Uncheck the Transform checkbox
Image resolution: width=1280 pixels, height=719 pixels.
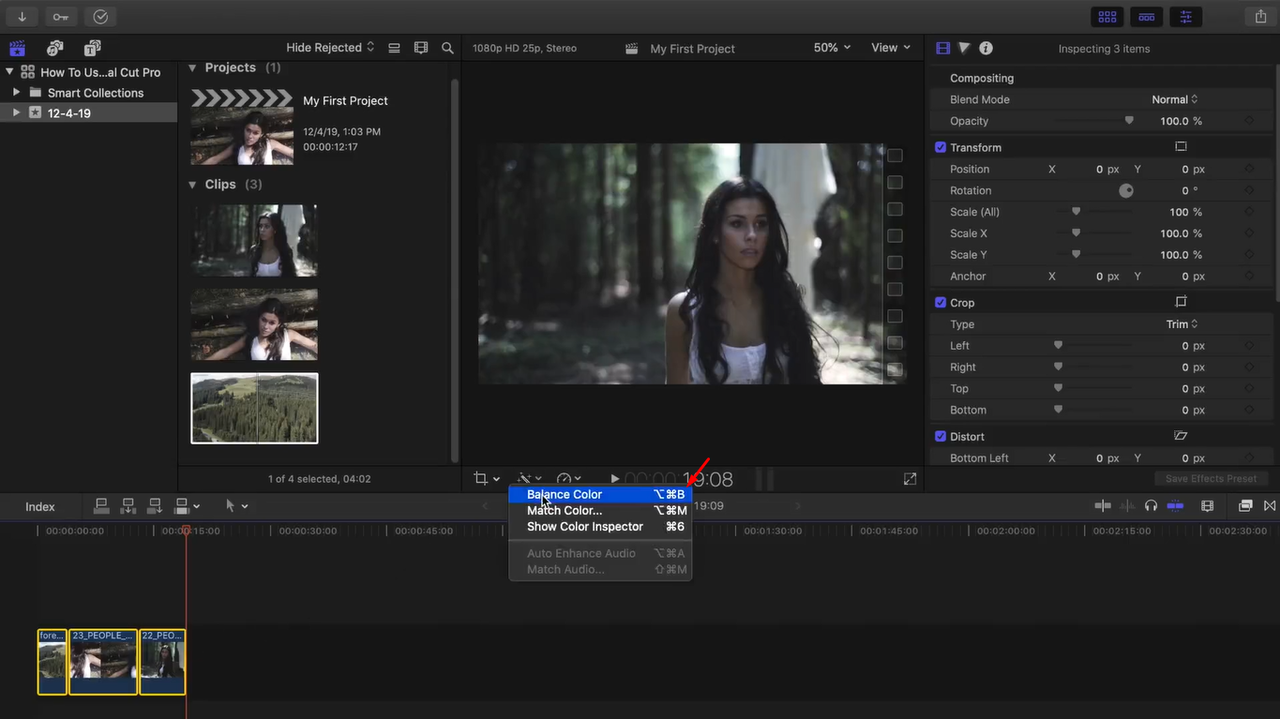940,147
